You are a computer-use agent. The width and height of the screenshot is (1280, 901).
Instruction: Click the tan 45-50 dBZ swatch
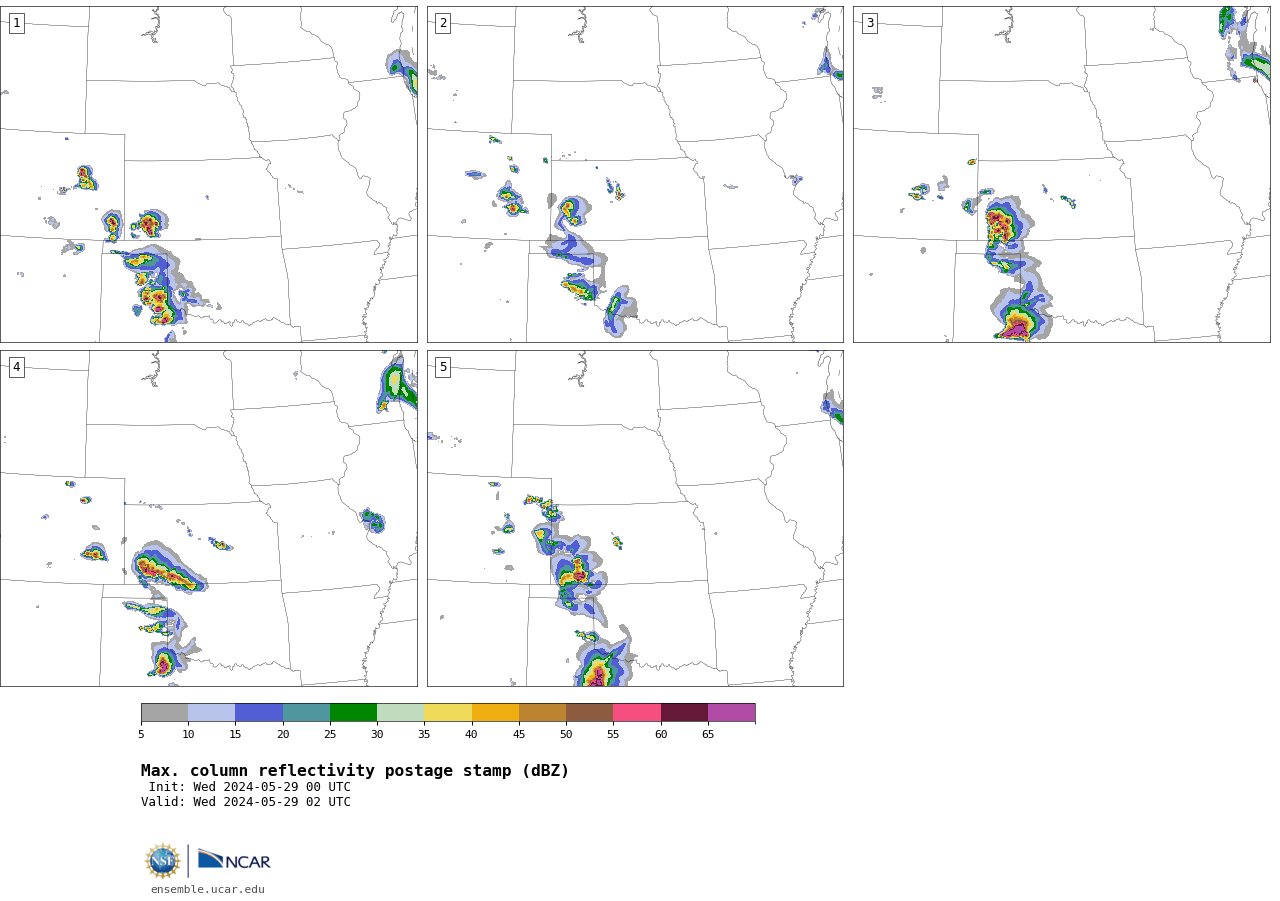point(542,713)
